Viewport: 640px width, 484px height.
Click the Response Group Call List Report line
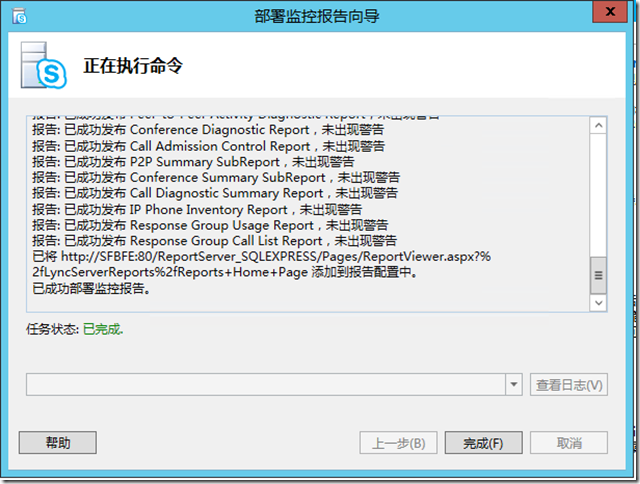point(215,241)
